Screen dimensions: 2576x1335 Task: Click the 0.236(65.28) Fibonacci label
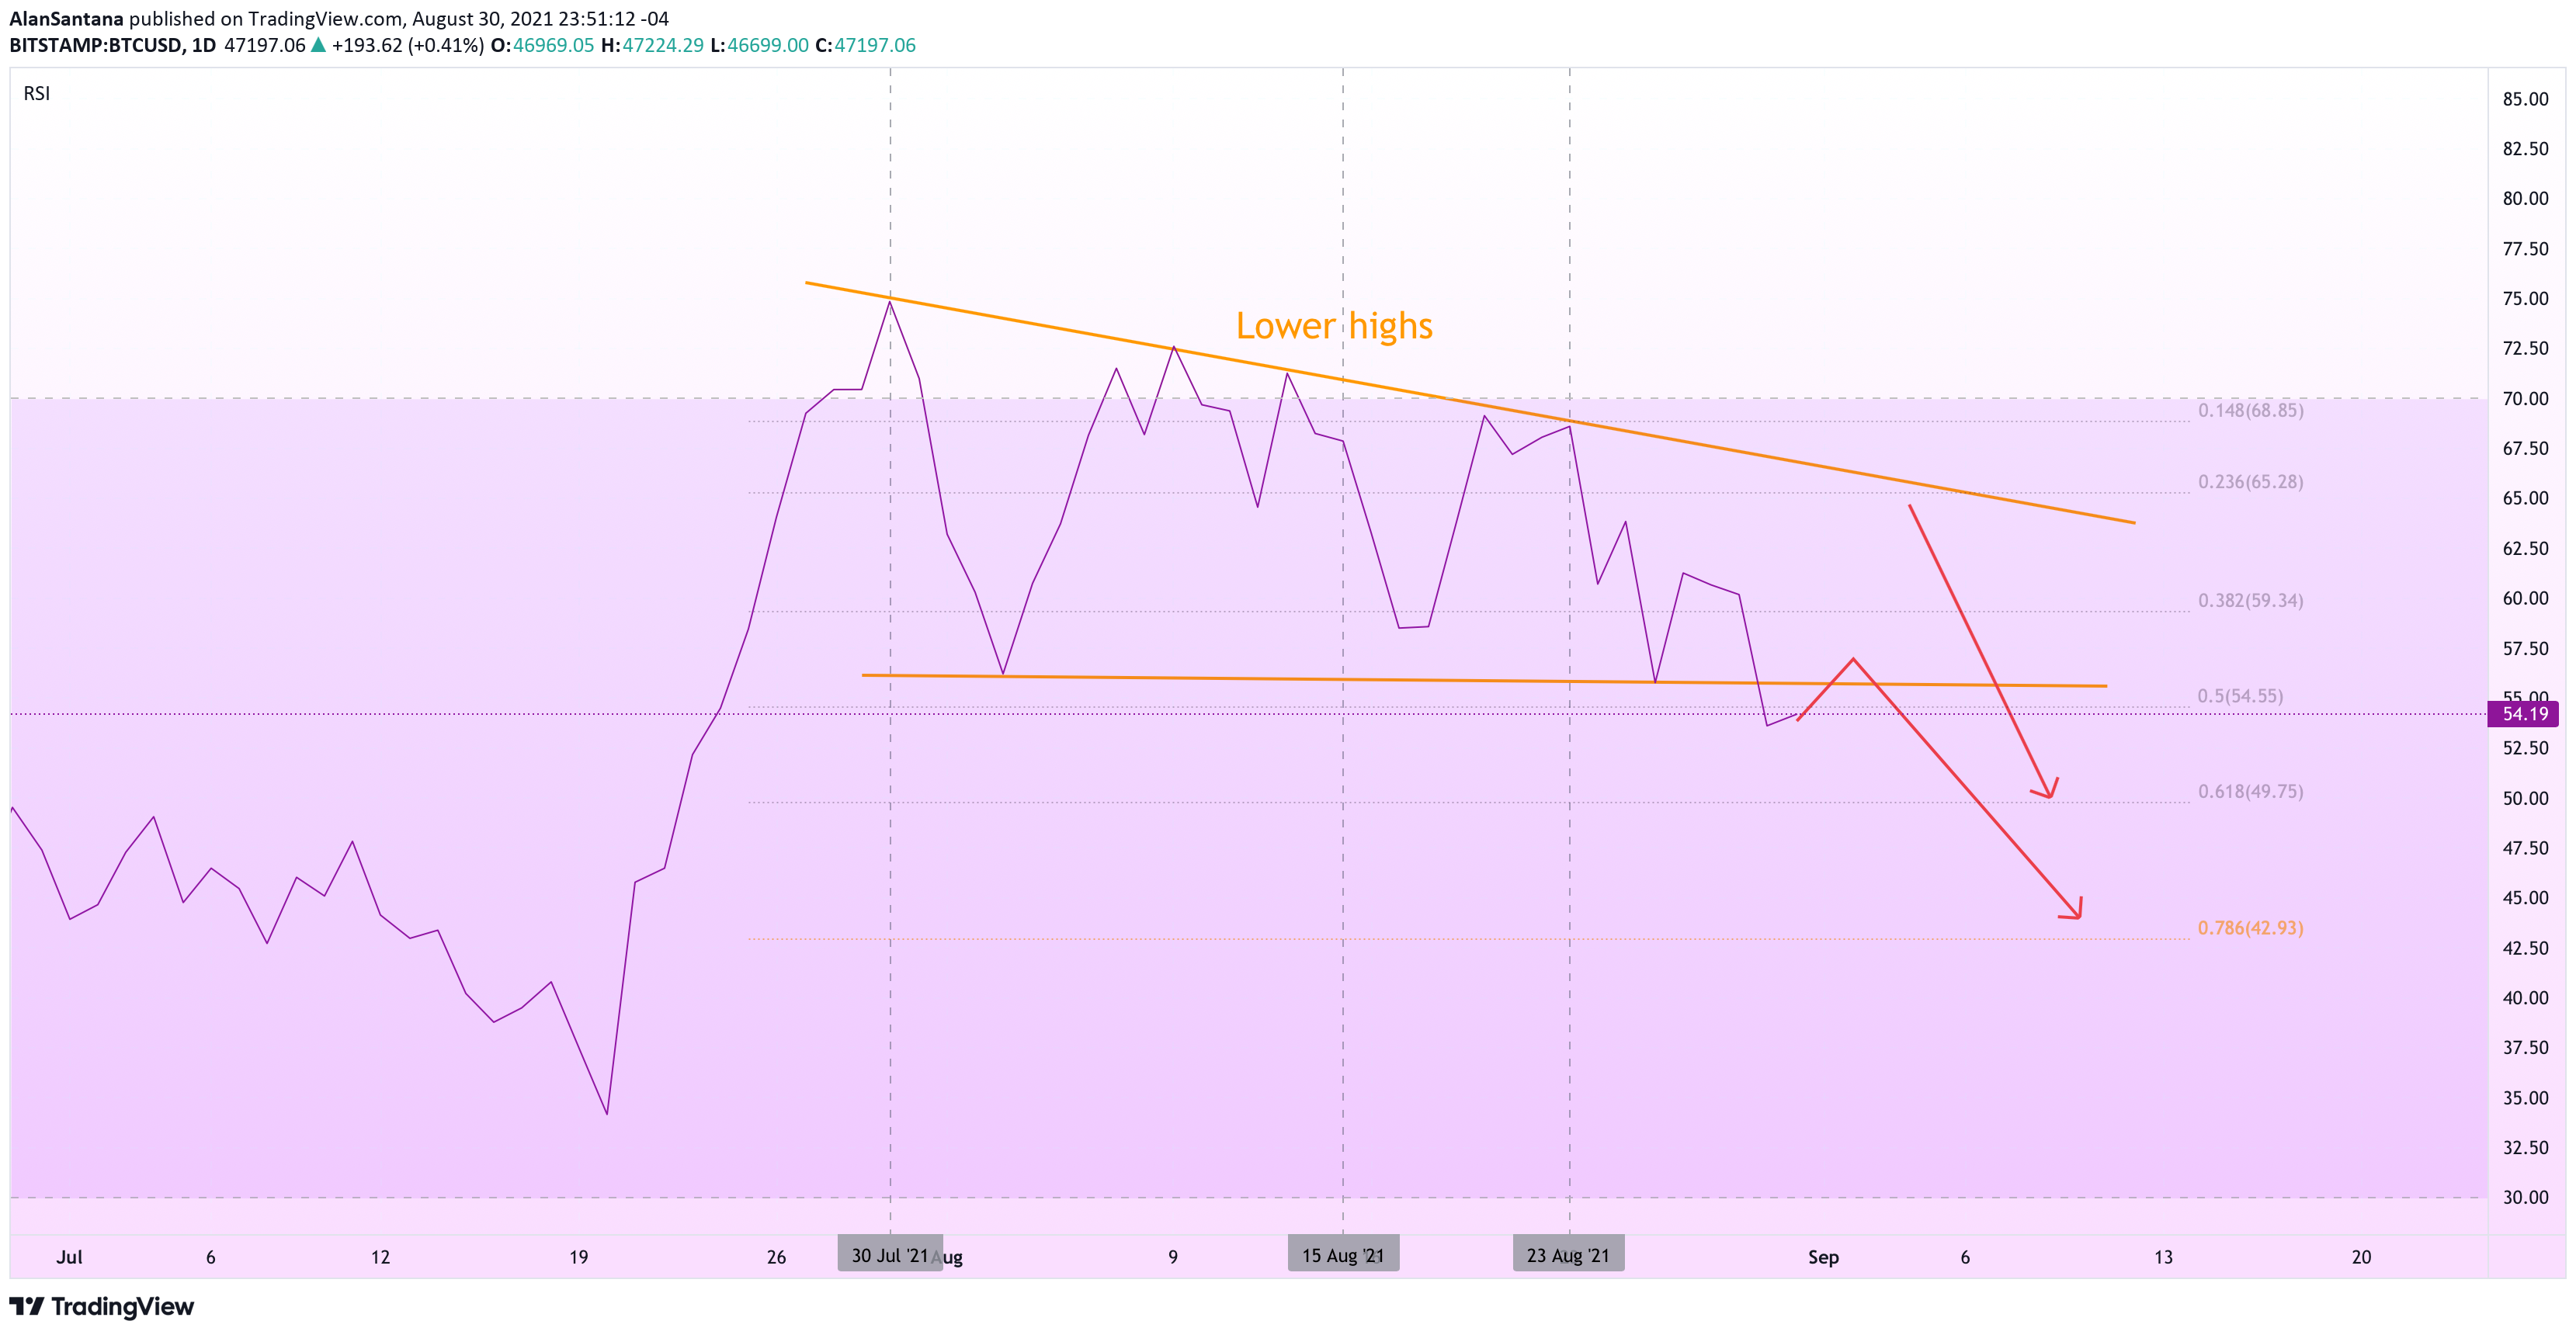point(2250,482)
